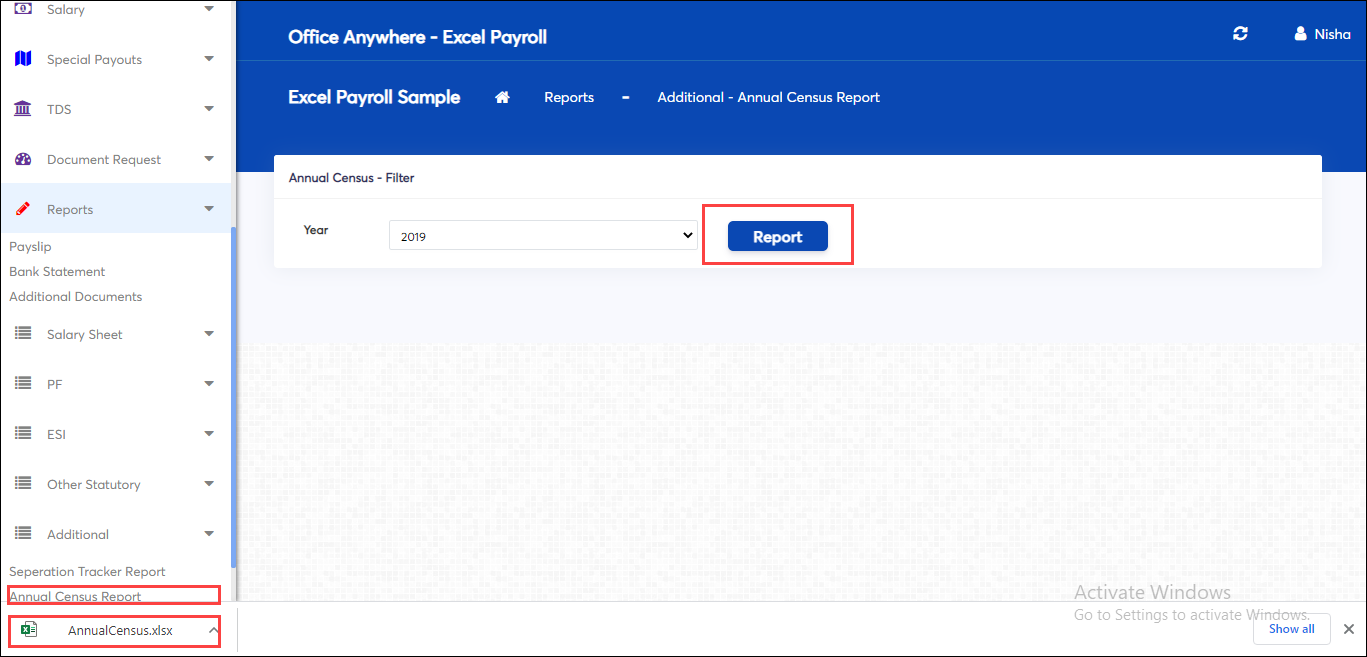Click the Salary Sheet list icon
Screen dimensions: 1367x657
click(x=23, y=333)
